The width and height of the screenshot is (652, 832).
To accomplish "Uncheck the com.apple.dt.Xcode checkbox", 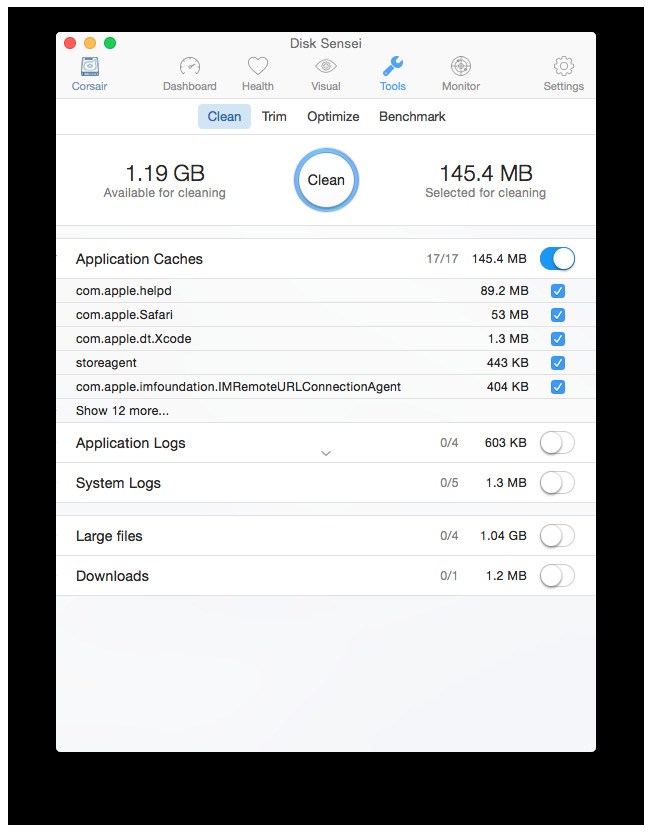I will (x=558, y=339).
